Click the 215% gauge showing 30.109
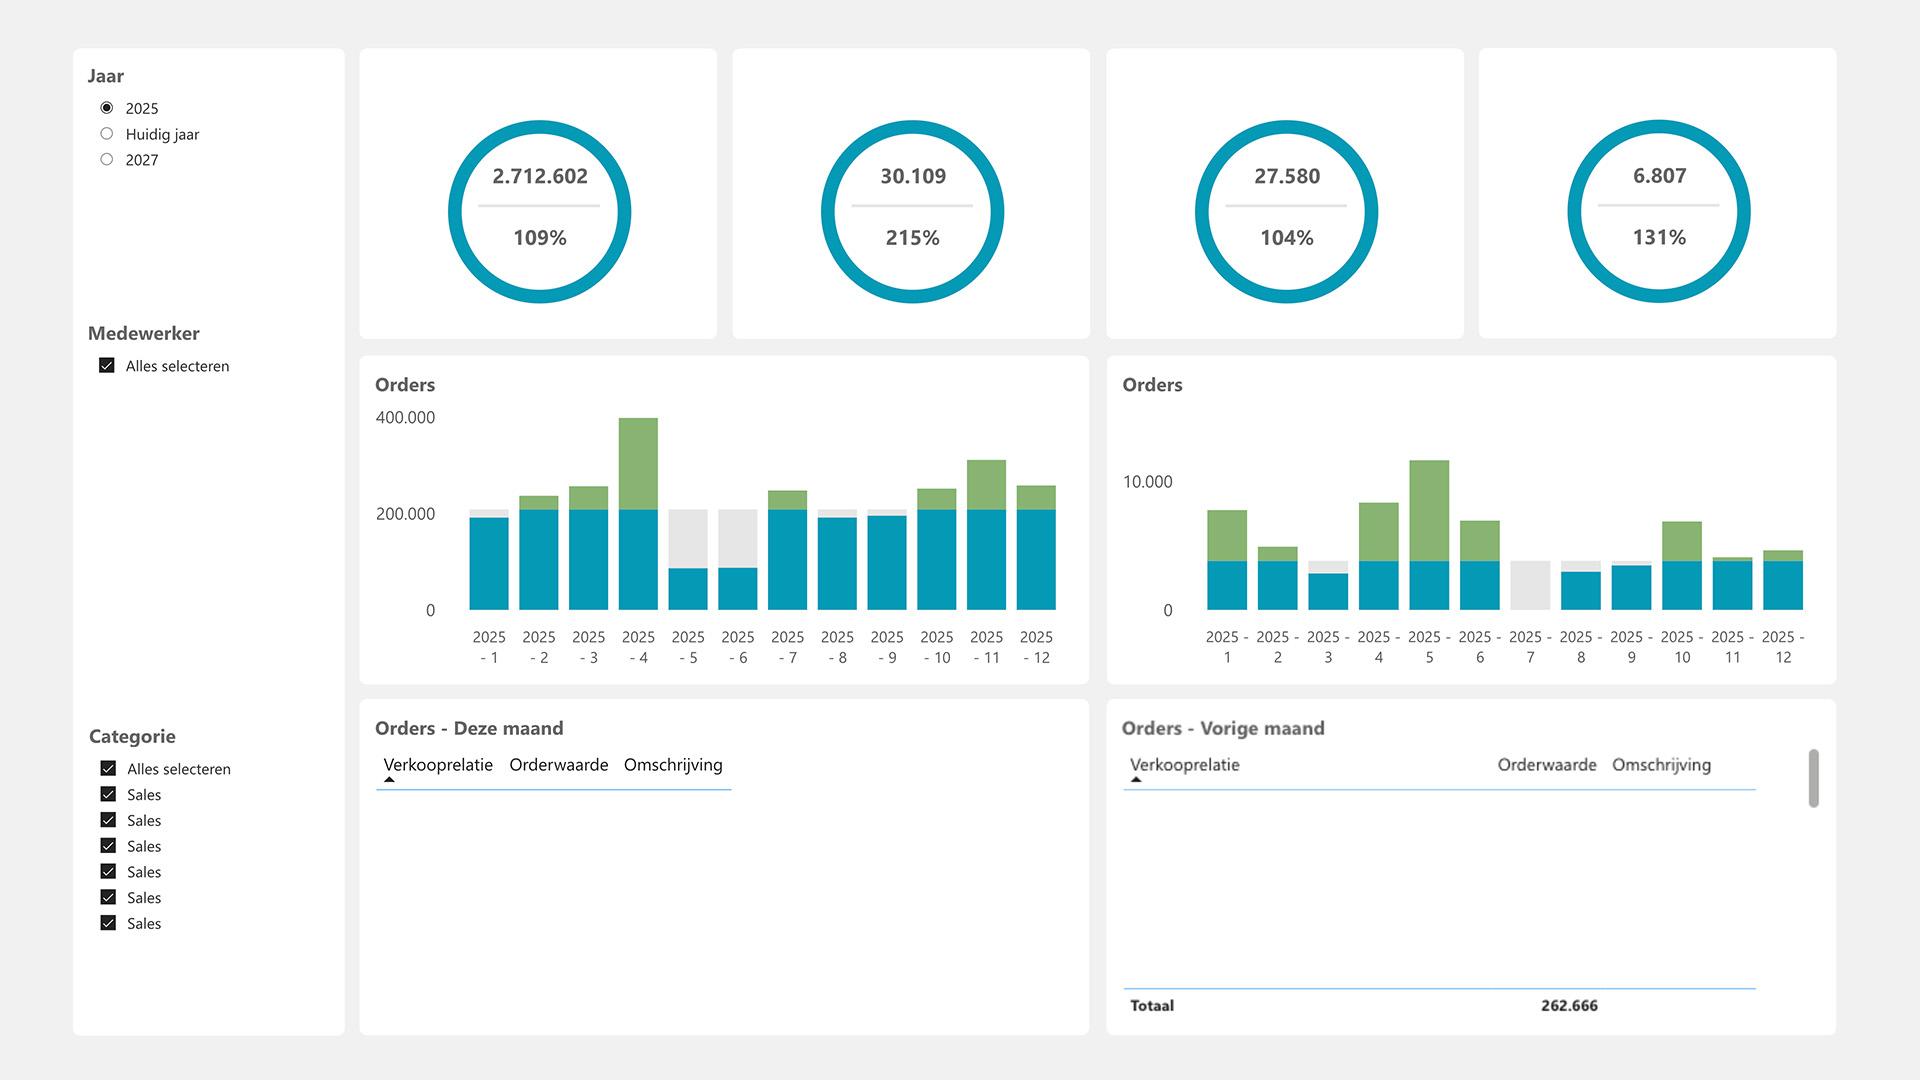This screenshot has height=1080, width=1920. tap(912, 210)
